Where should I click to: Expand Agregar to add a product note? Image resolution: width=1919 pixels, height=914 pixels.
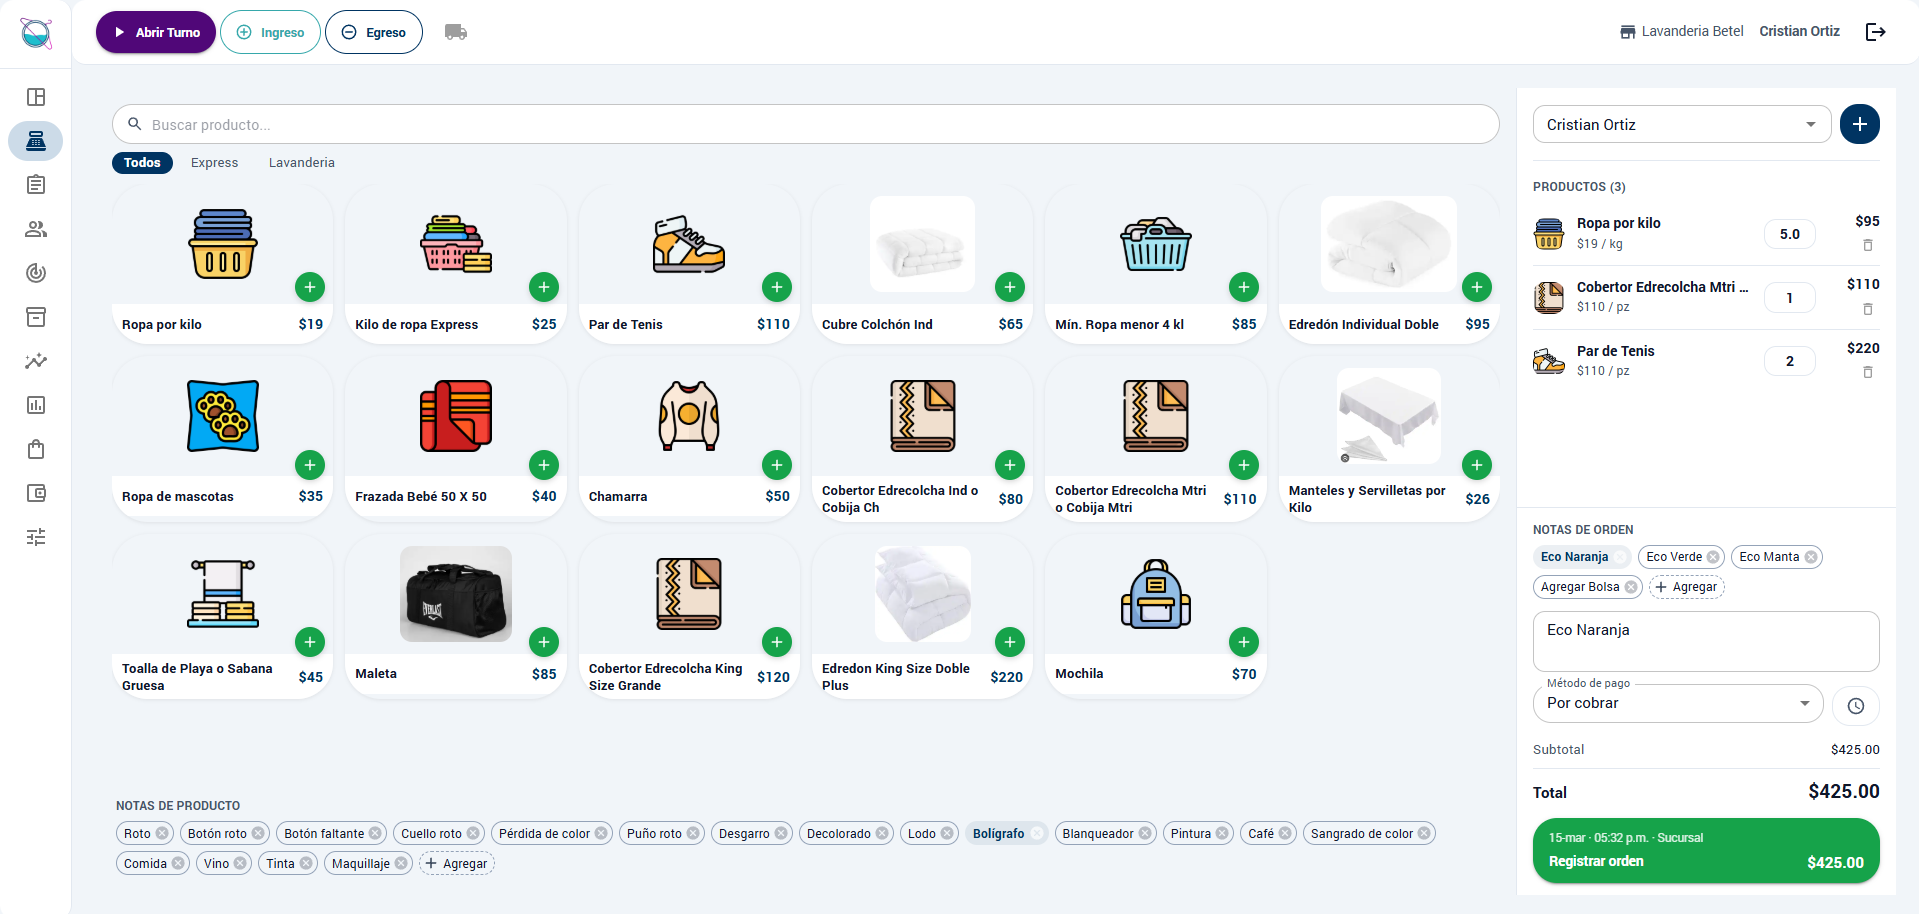pos(456,863)
